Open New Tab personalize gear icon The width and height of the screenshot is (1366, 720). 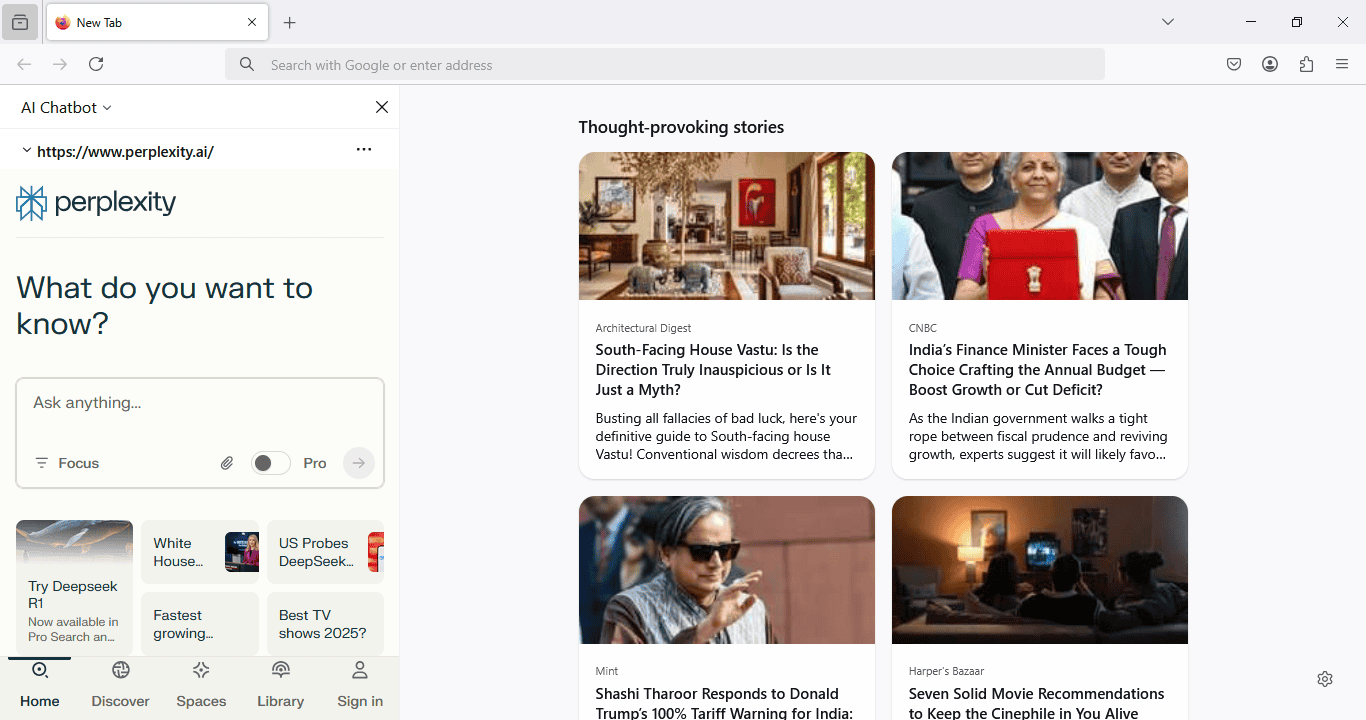point(1325,679)
